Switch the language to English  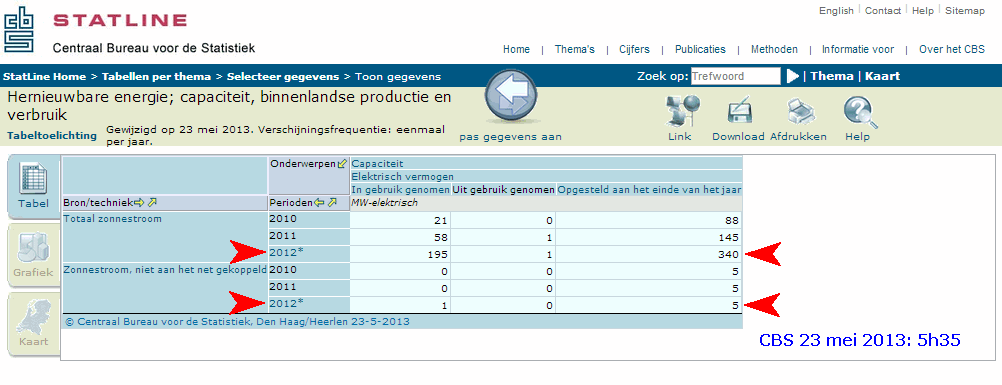click(x=836, y=11)
